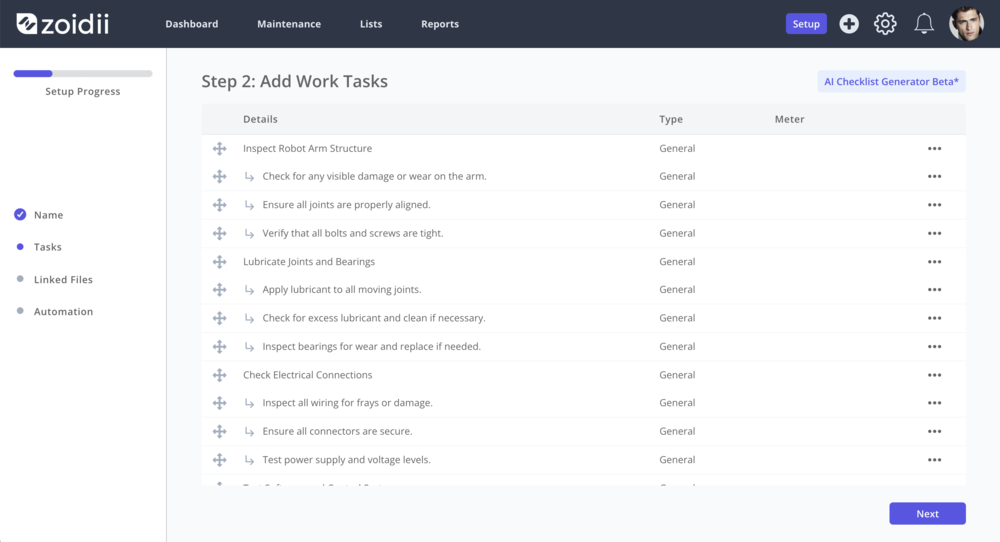The width and height of the screenshot is (1000, 542).
Task: Select the completed Name step checkmark
Action: [x=20, y=214]
